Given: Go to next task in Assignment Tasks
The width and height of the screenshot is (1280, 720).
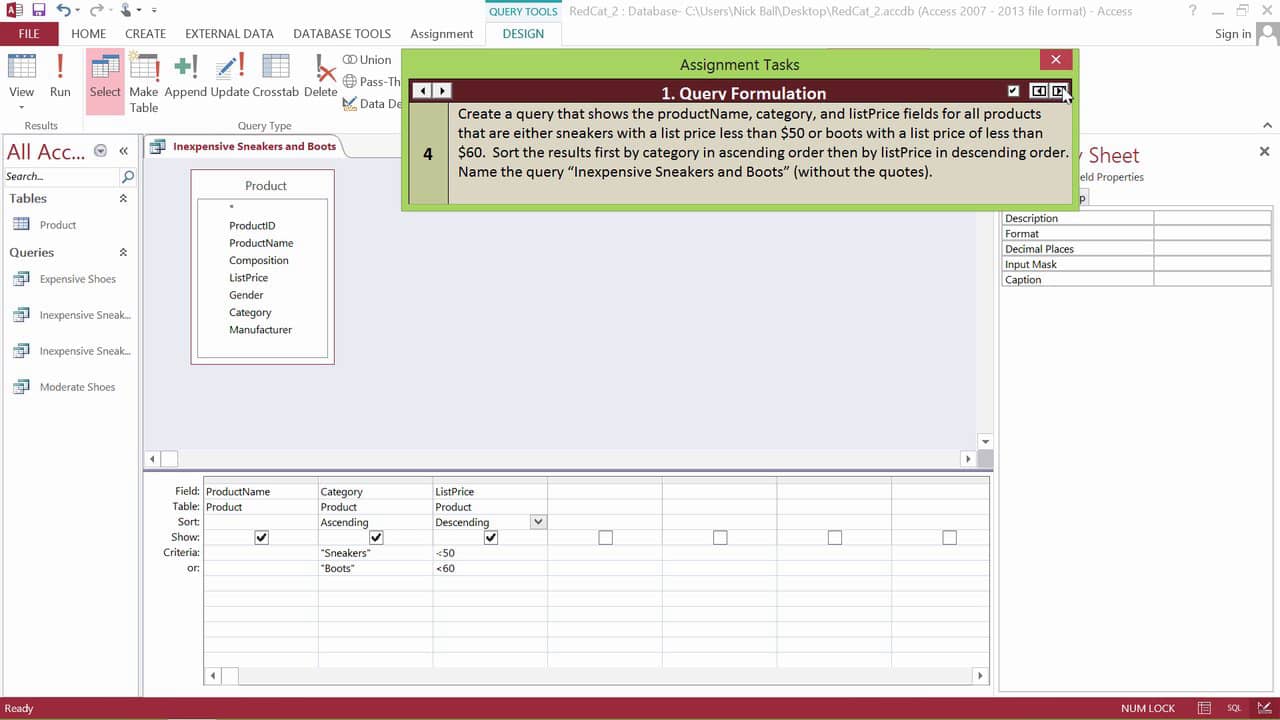Looking at the screenshot, I should 441,91.
